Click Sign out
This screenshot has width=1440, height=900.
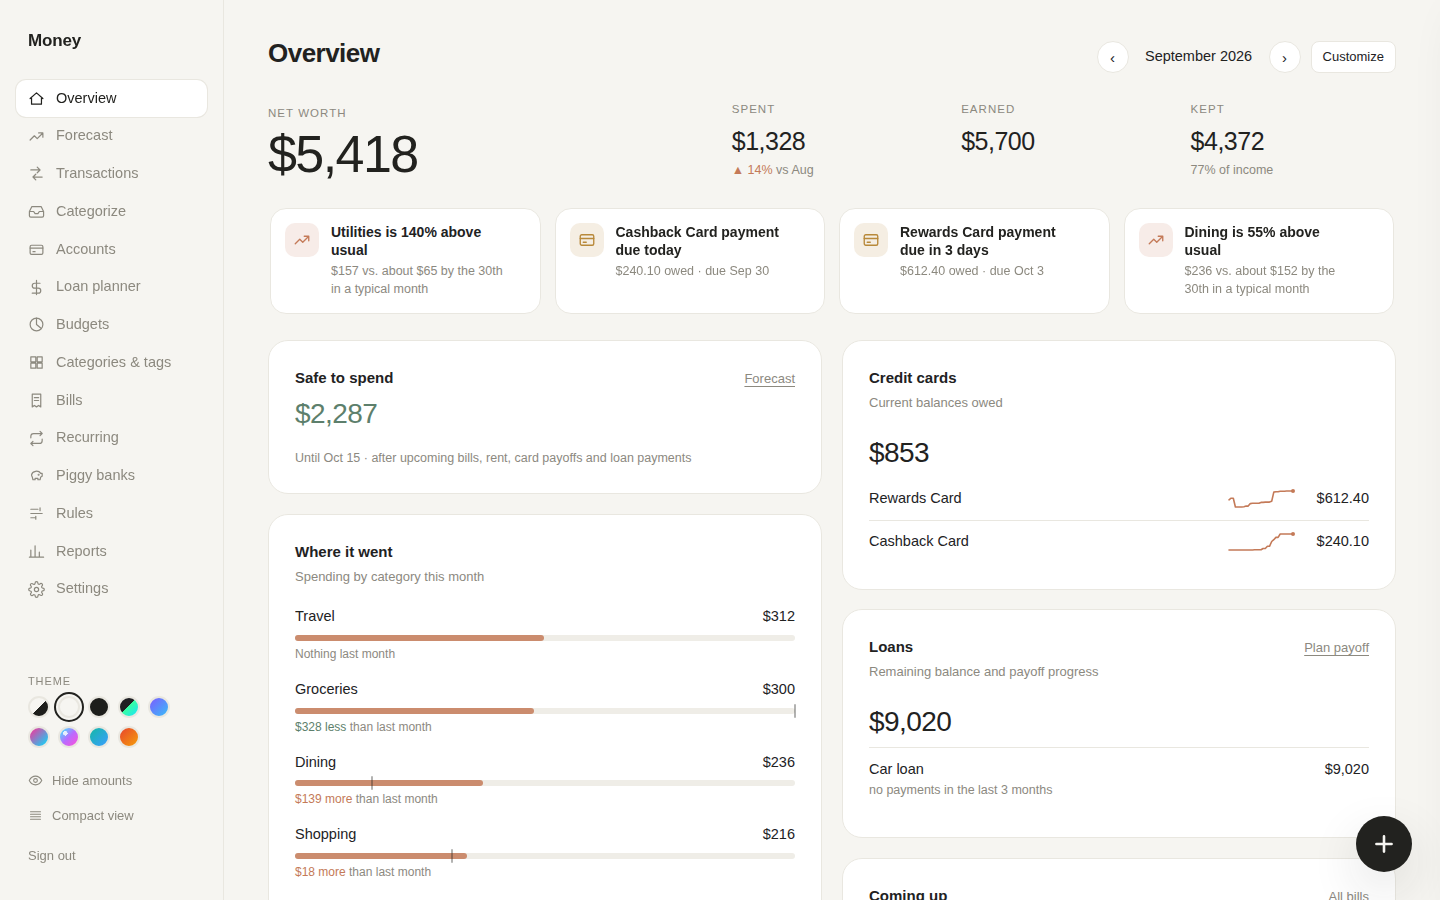(x=52, y=856)
